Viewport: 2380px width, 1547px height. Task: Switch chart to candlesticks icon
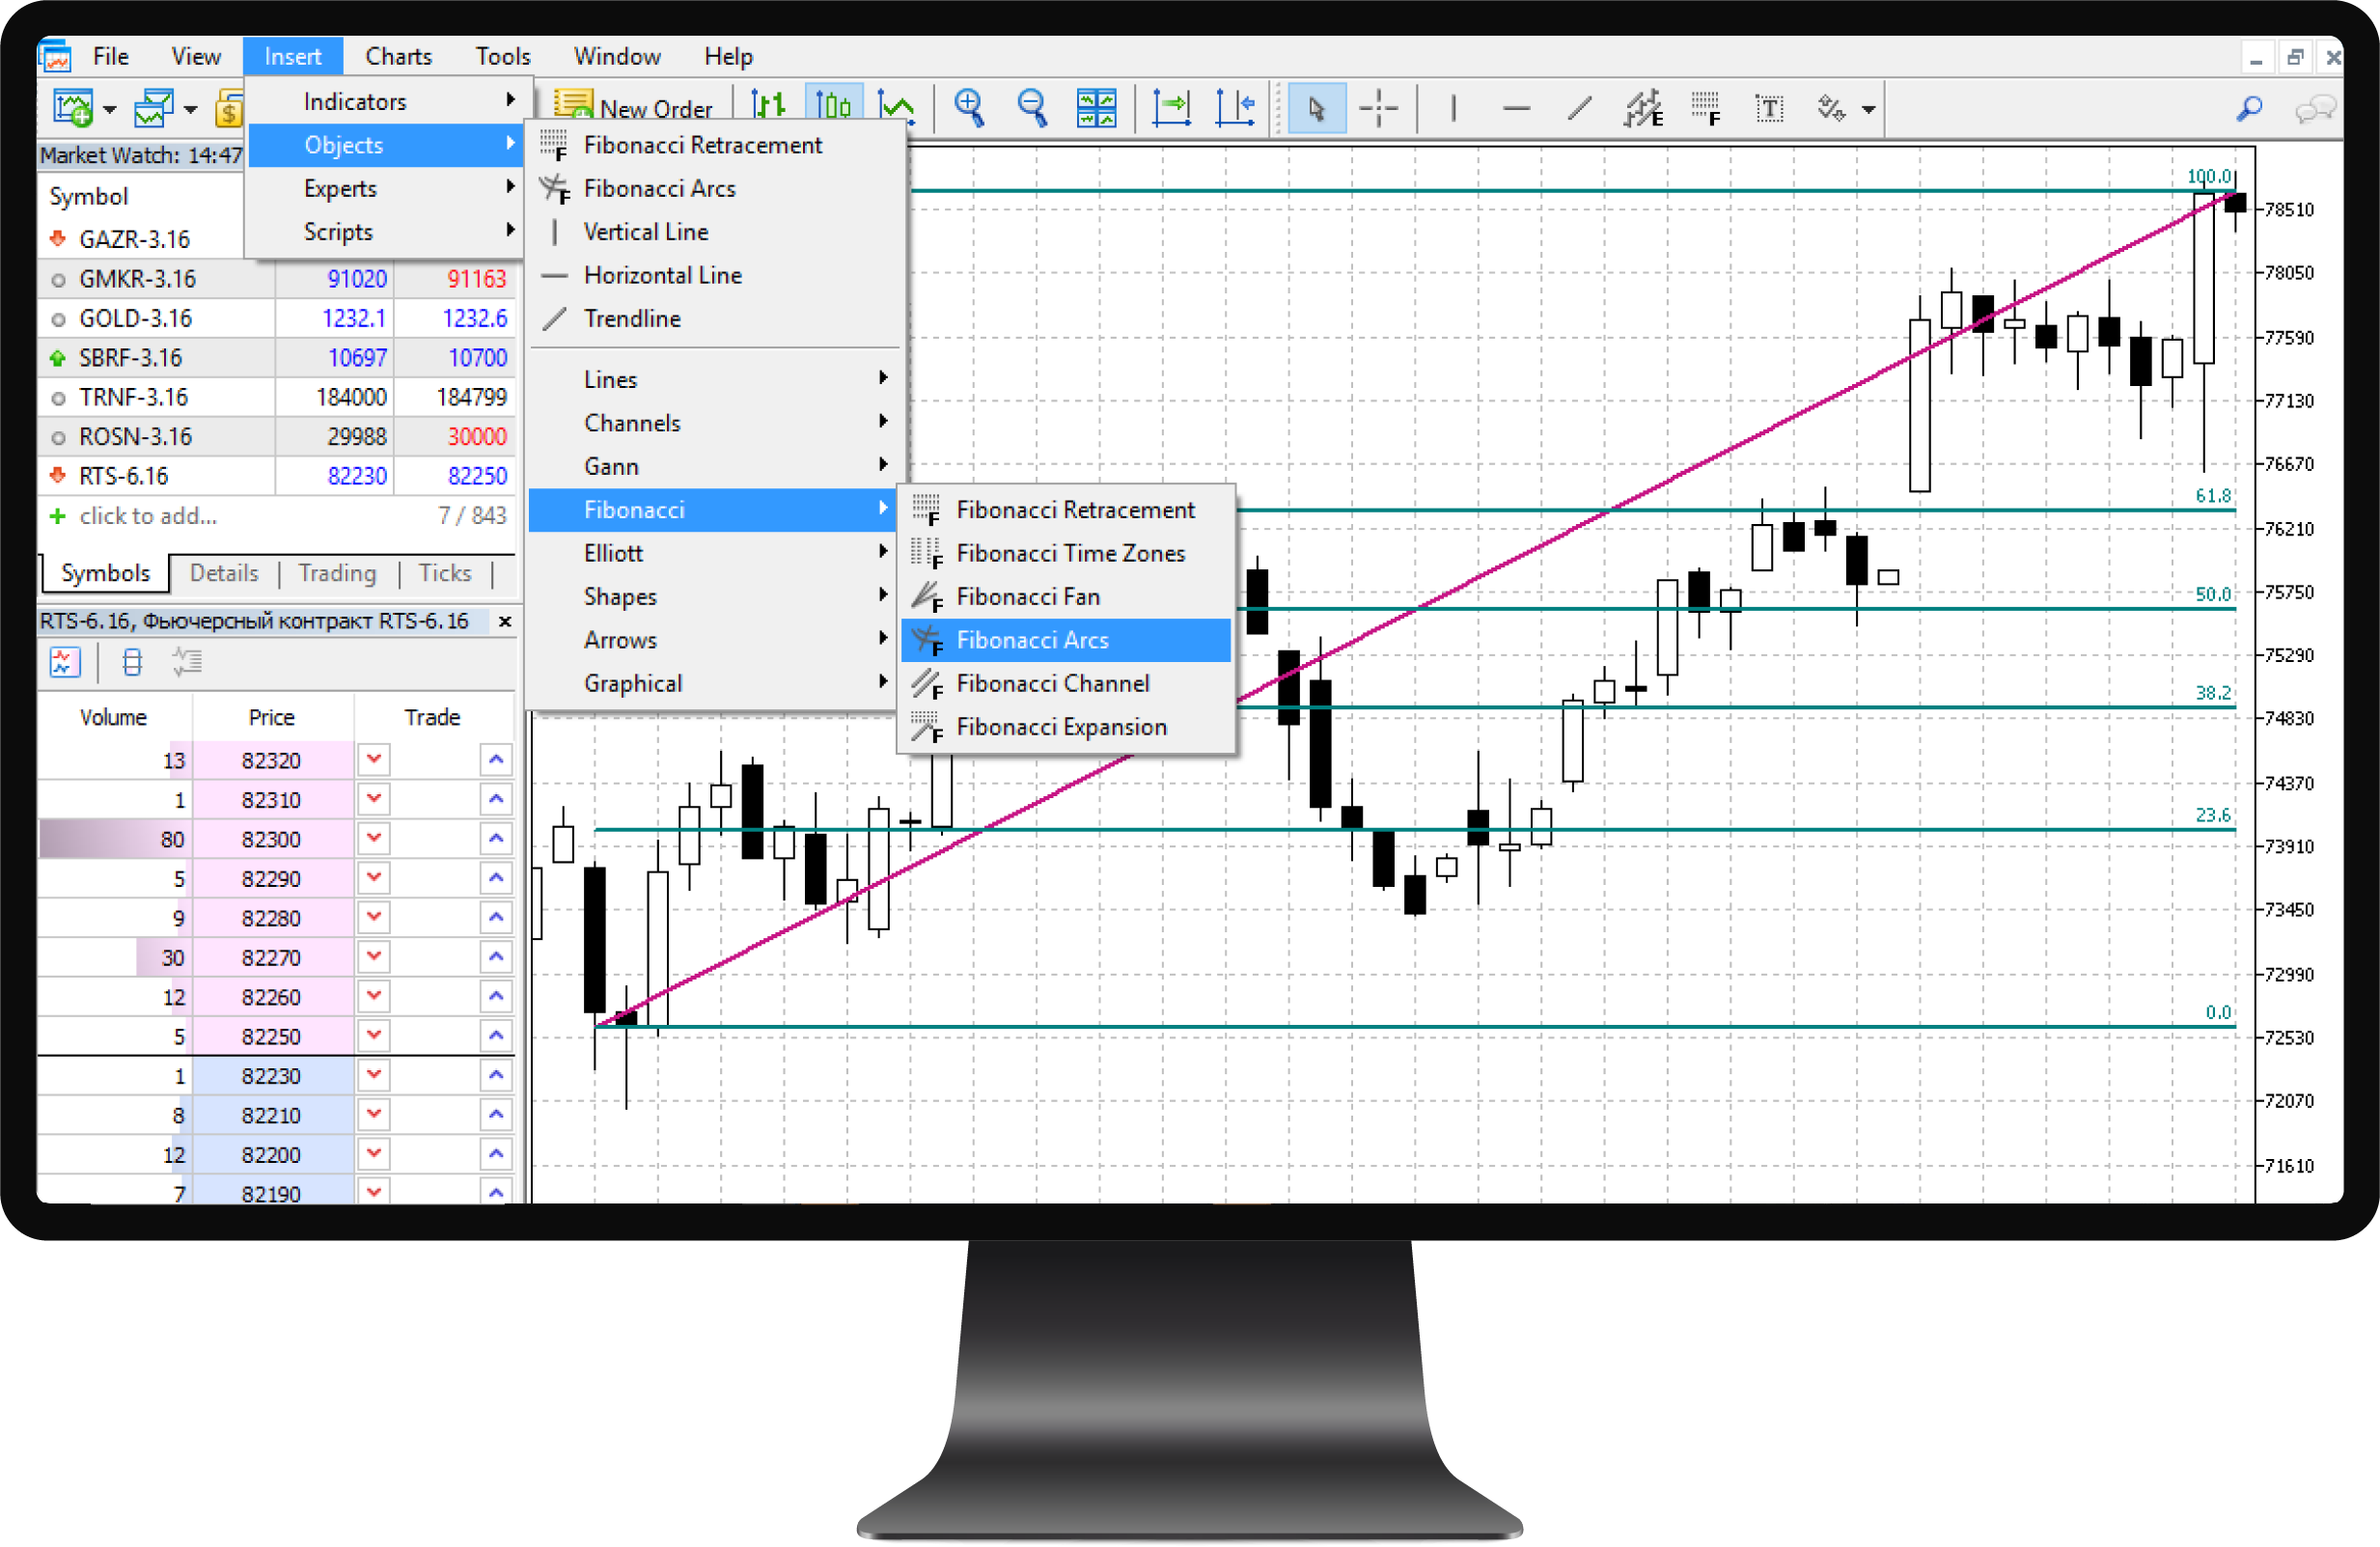[x=832, y=106]
